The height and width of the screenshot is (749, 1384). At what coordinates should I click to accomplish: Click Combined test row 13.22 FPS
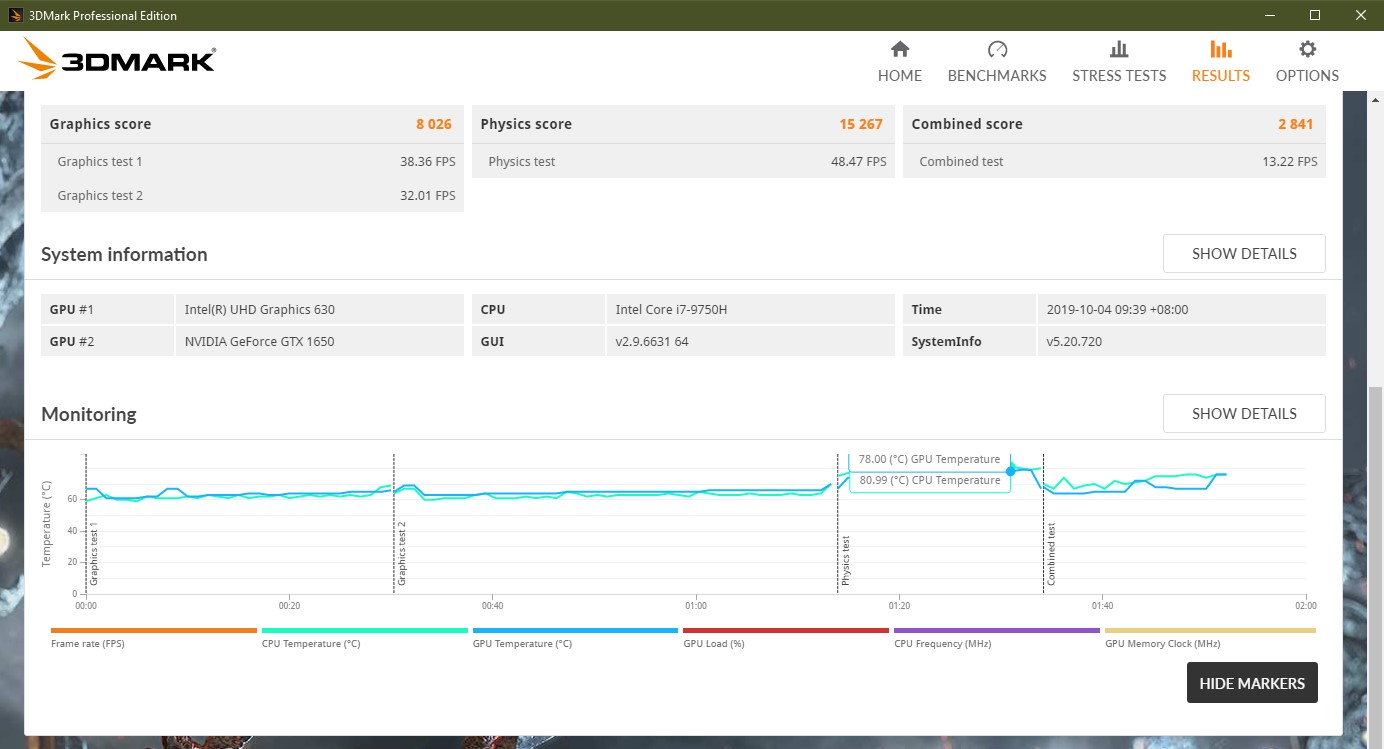(x=1114, y=161)
